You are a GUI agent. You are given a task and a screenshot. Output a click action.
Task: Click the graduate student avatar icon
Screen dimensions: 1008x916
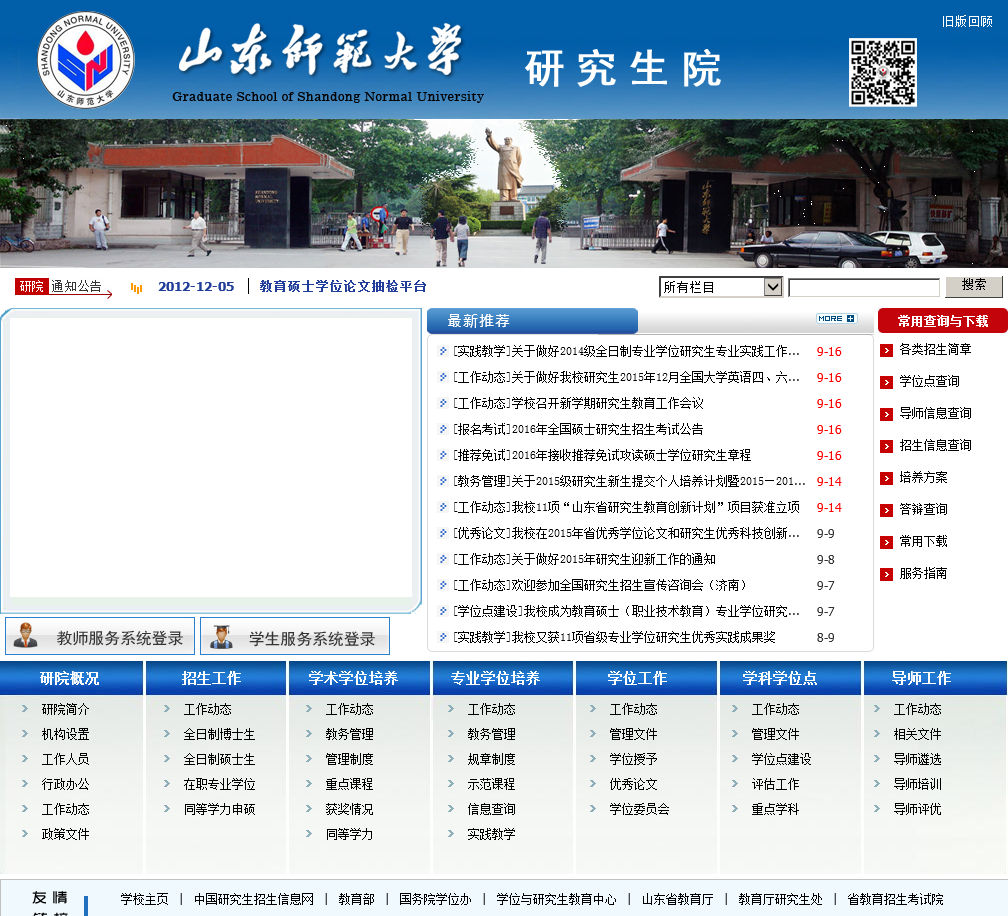(221, 636)
